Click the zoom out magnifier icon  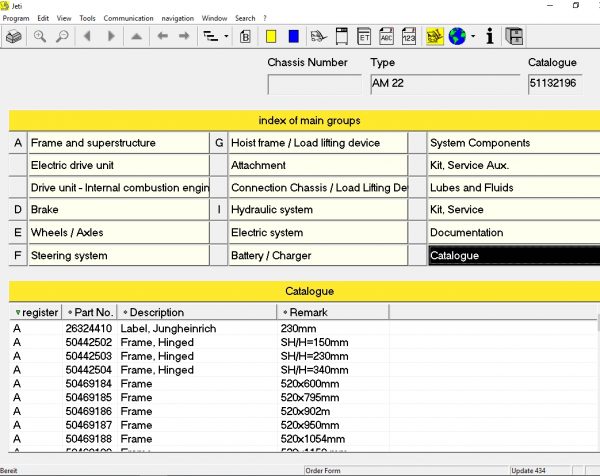coord(62,37)
